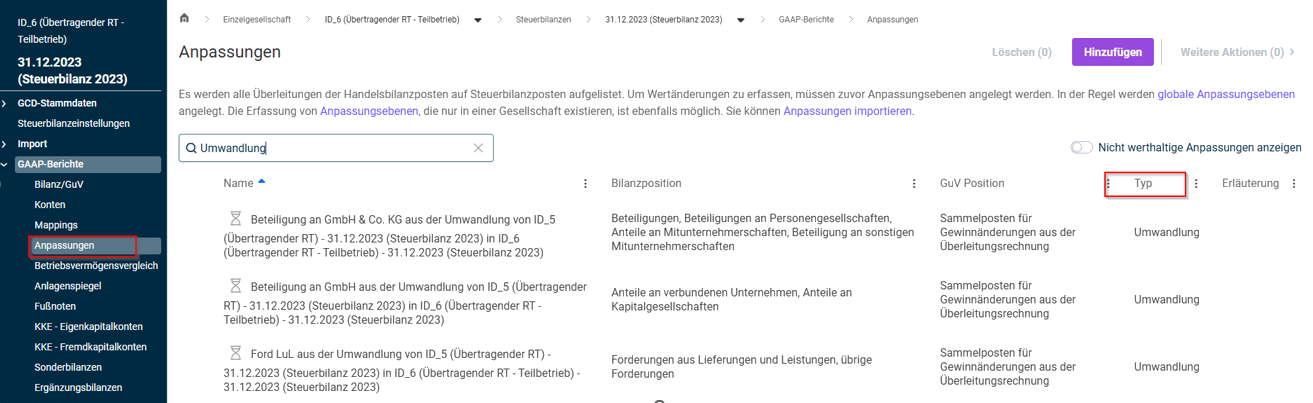Click hourglass icon of Beteiligung an GmbH & Co. KG row
1313x403 pixels.
[x=236, y=218]
